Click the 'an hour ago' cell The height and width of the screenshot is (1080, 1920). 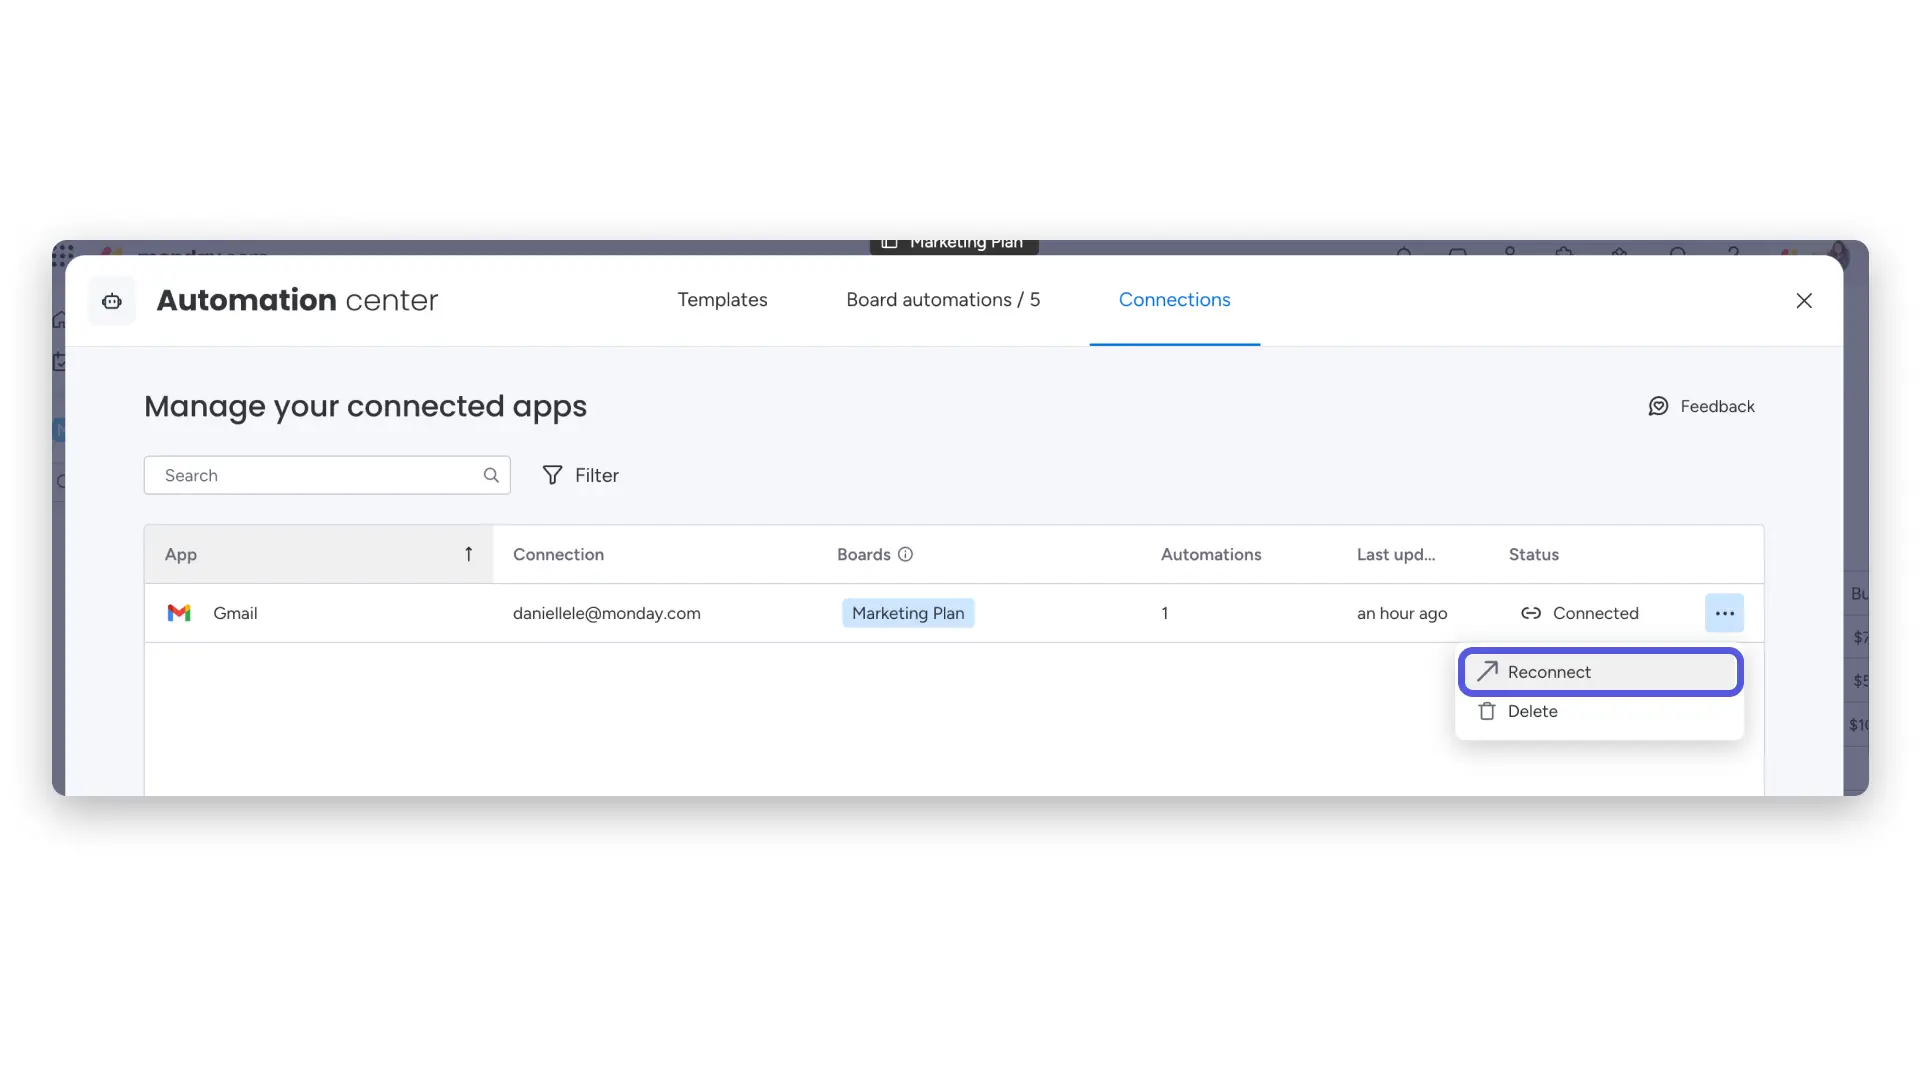click(1402, 613)
